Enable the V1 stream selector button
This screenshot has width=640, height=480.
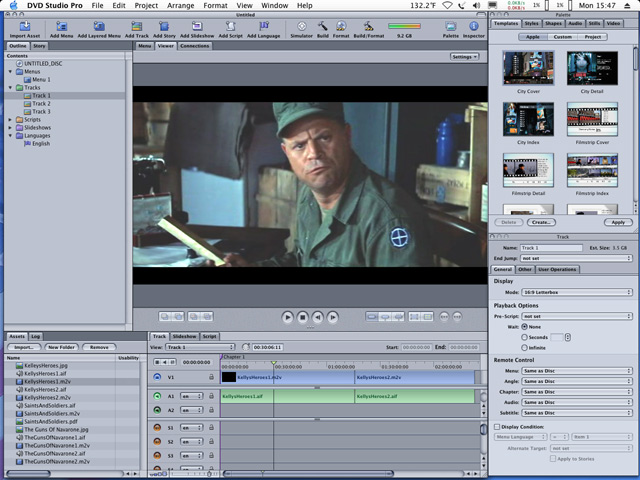point(157,377)
